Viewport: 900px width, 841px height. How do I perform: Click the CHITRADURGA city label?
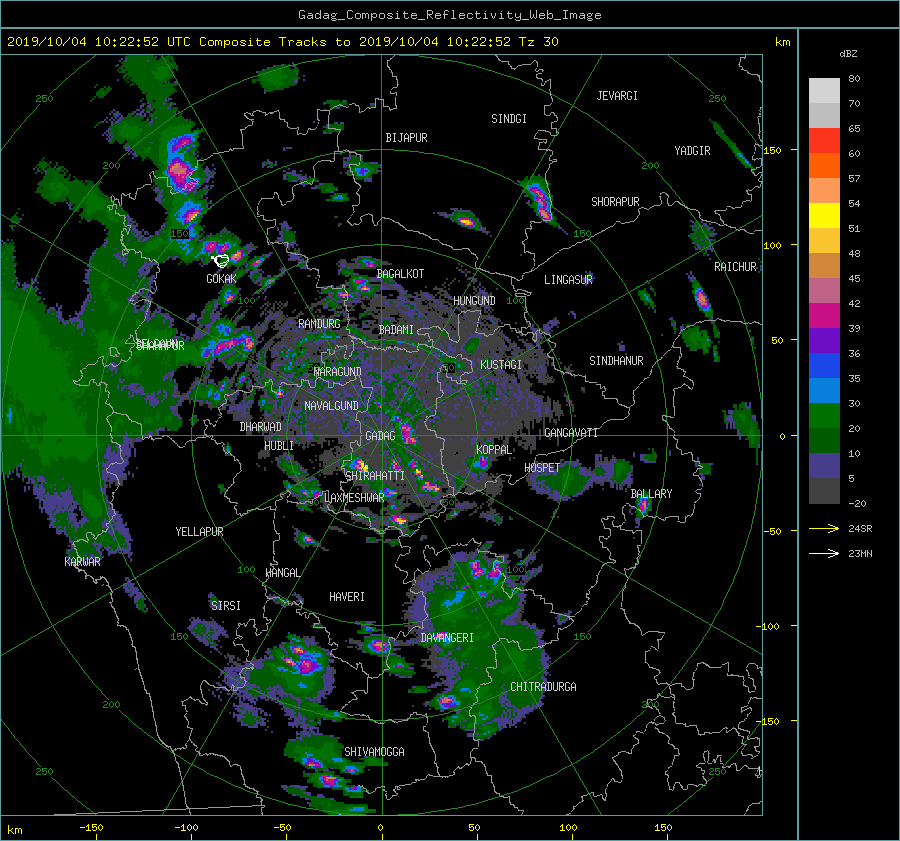pos(544,687)
